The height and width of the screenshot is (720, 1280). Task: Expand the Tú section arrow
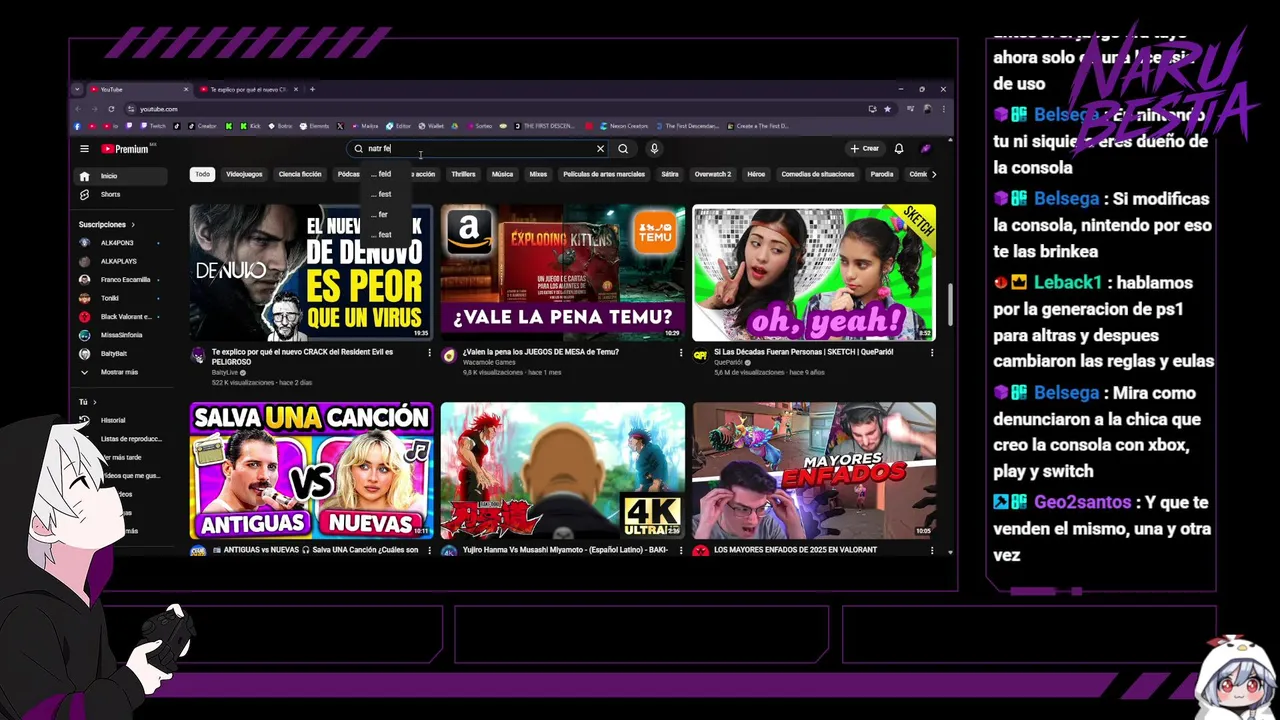[x=94, y=402]
